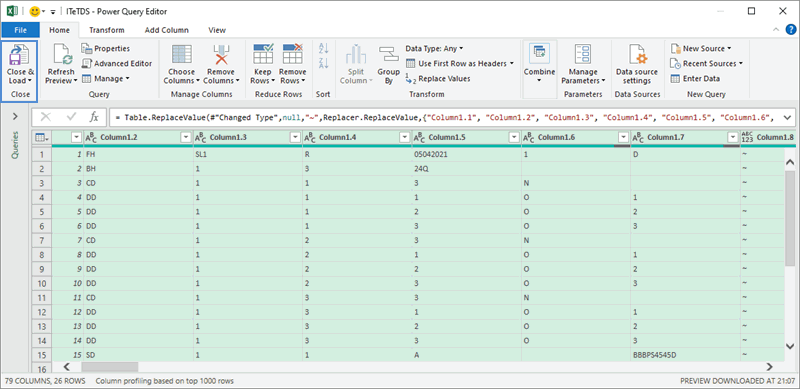
Task: Click the SD cell in row 15
Action: [138, 354]
